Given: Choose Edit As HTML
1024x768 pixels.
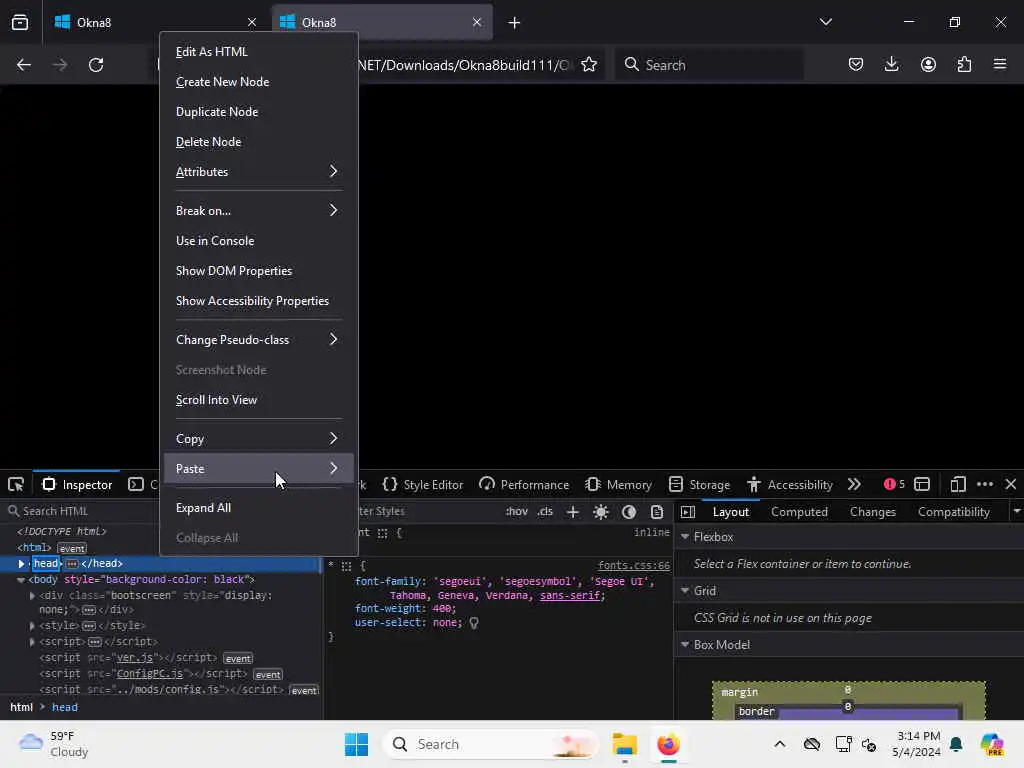Looking at the screenshot, I should [x=259, y=52].
